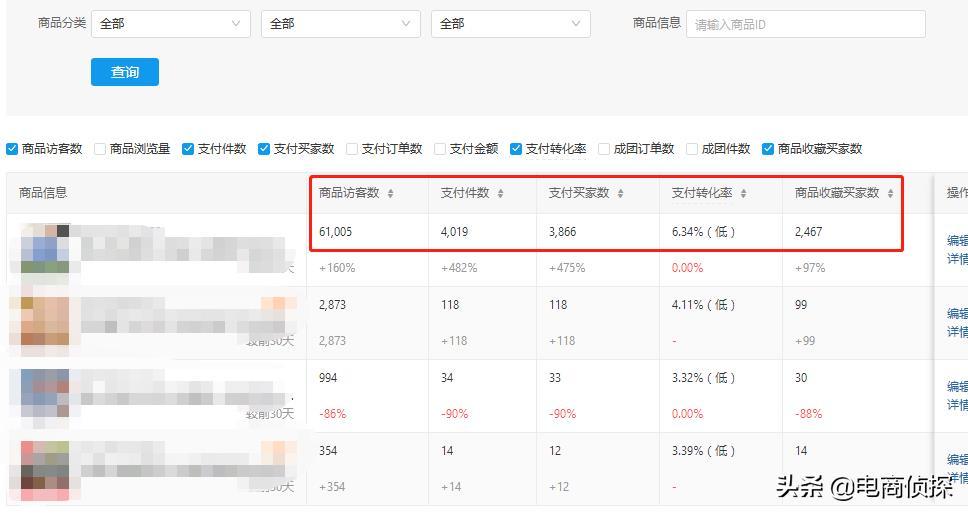Open the third 全部 category dropdown
Screen dimensions: 968x514
pos(511,24)
